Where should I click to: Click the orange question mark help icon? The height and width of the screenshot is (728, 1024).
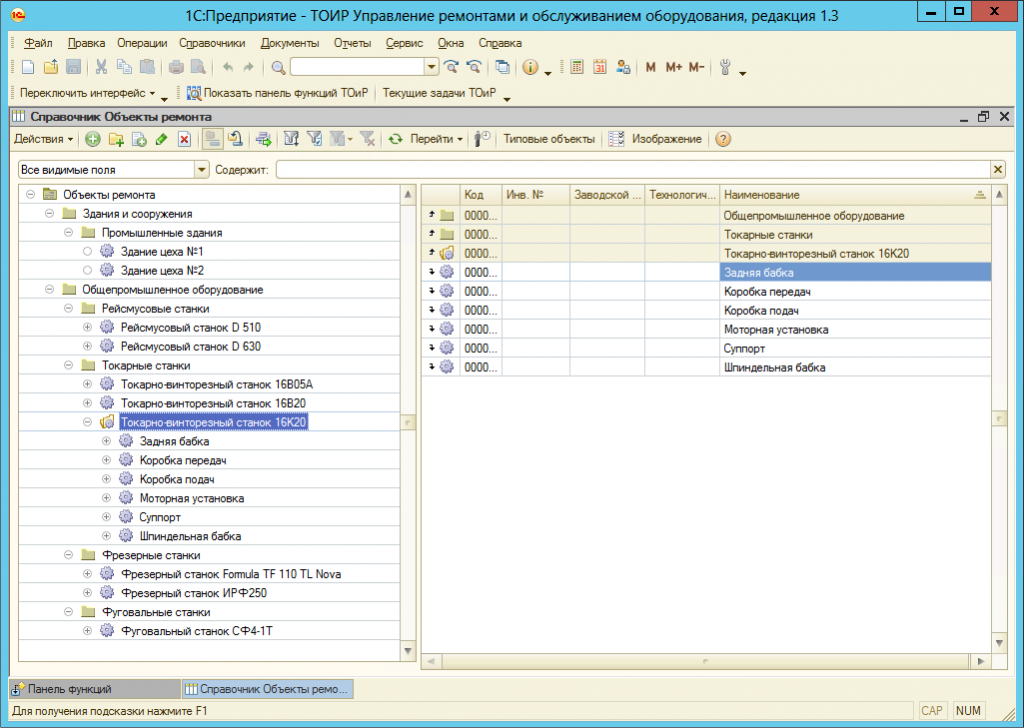722,139
